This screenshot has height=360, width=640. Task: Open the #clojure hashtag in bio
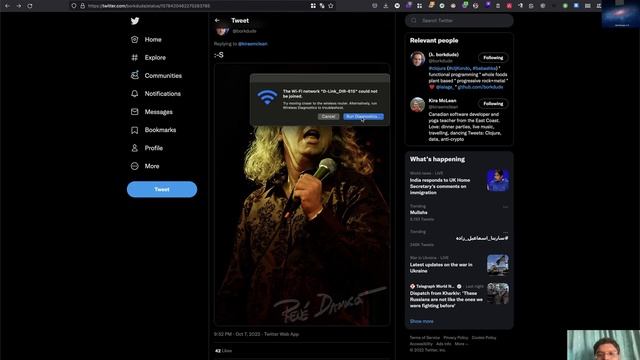(437, 68)
